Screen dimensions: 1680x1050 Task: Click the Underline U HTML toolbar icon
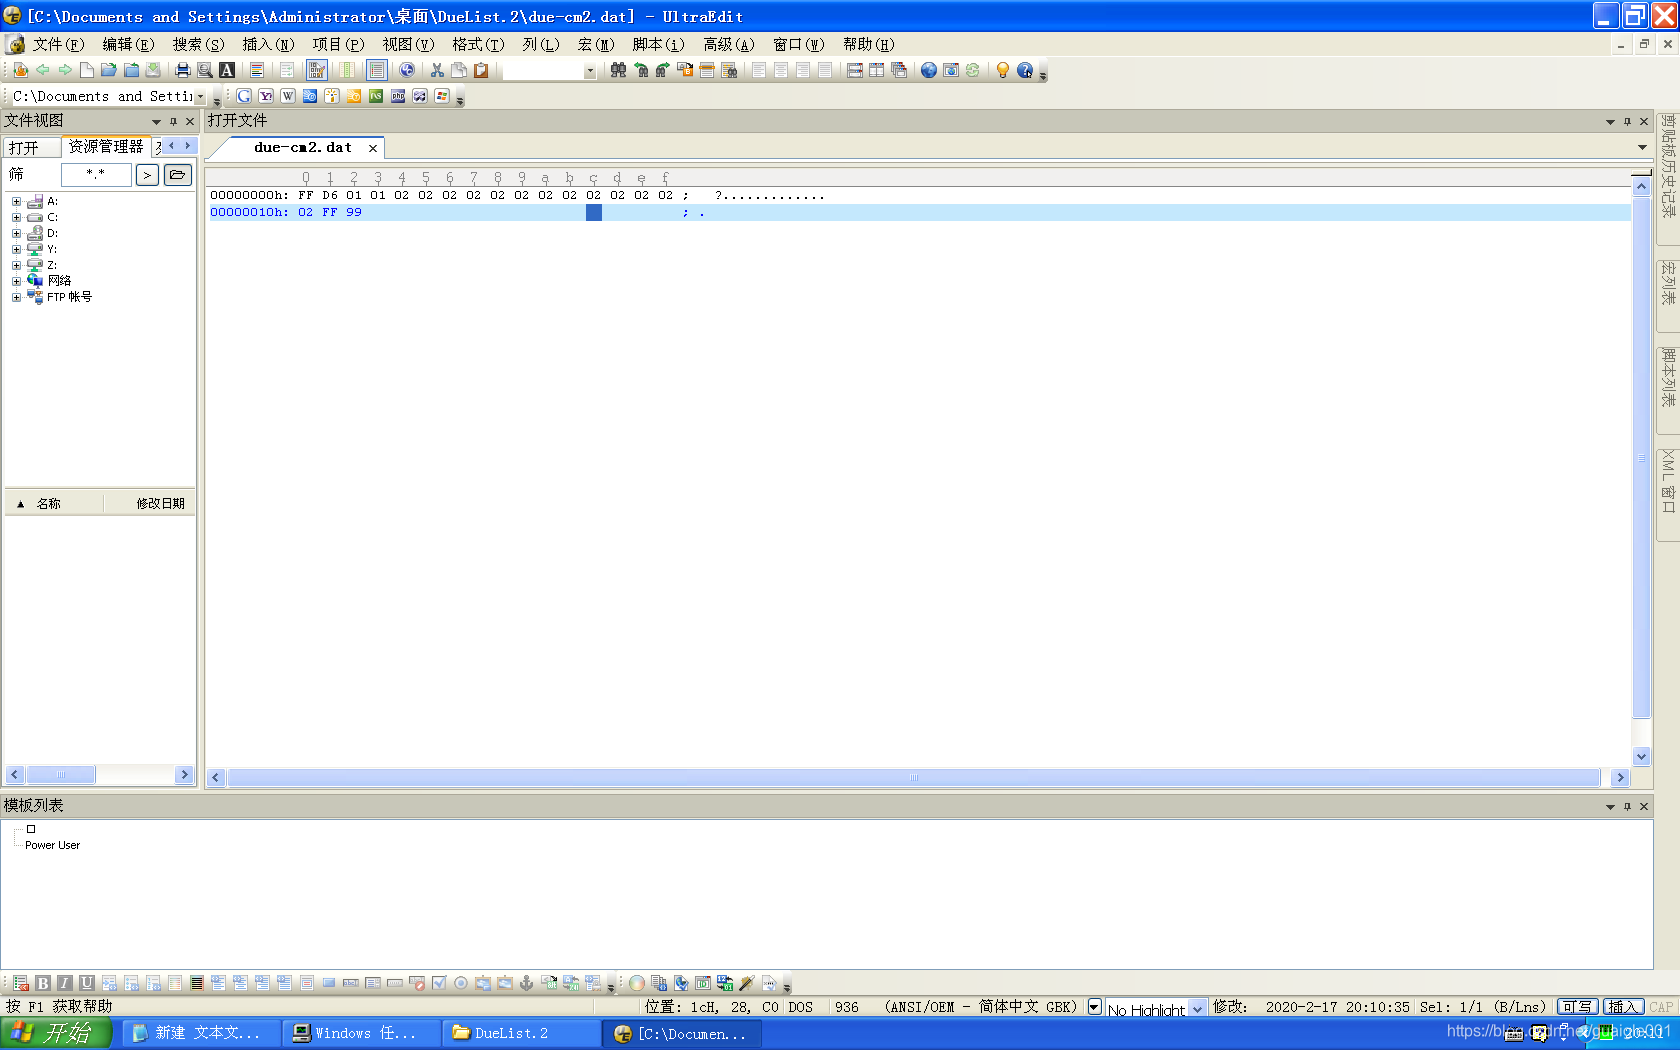coord(87,983)
